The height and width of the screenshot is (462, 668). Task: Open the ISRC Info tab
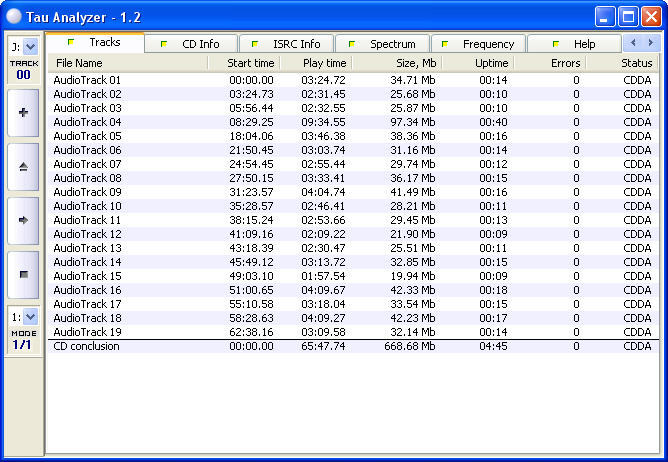tap(288, 44)
